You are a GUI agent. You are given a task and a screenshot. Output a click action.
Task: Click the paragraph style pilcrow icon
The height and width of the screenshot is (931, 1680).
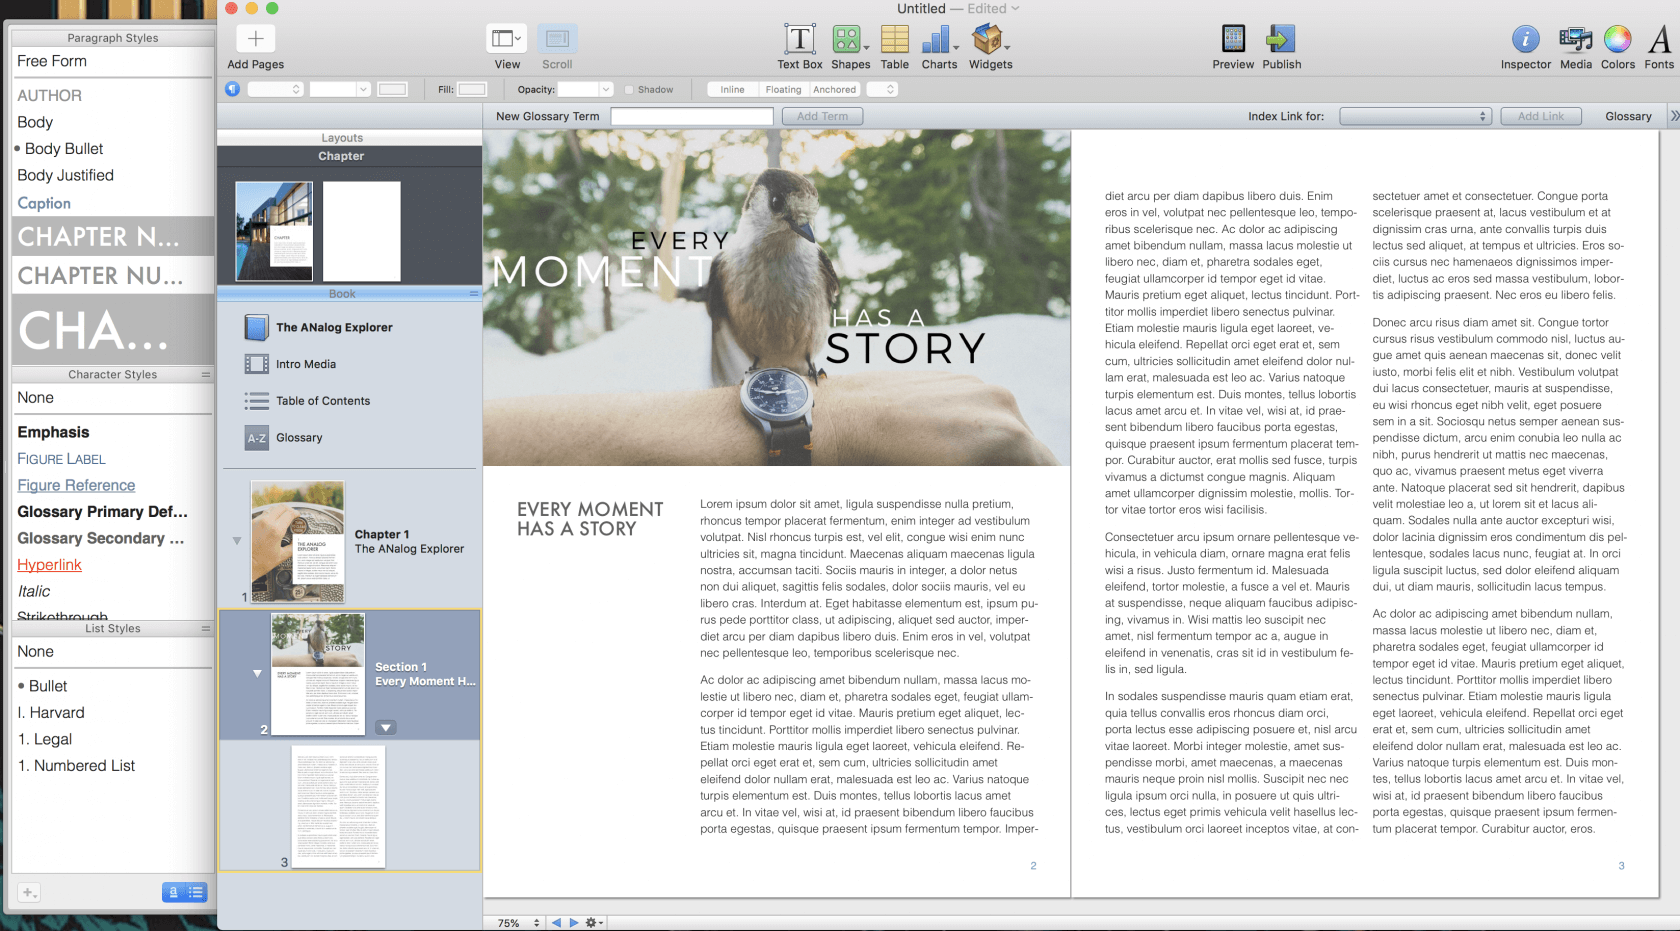point(232,89)
